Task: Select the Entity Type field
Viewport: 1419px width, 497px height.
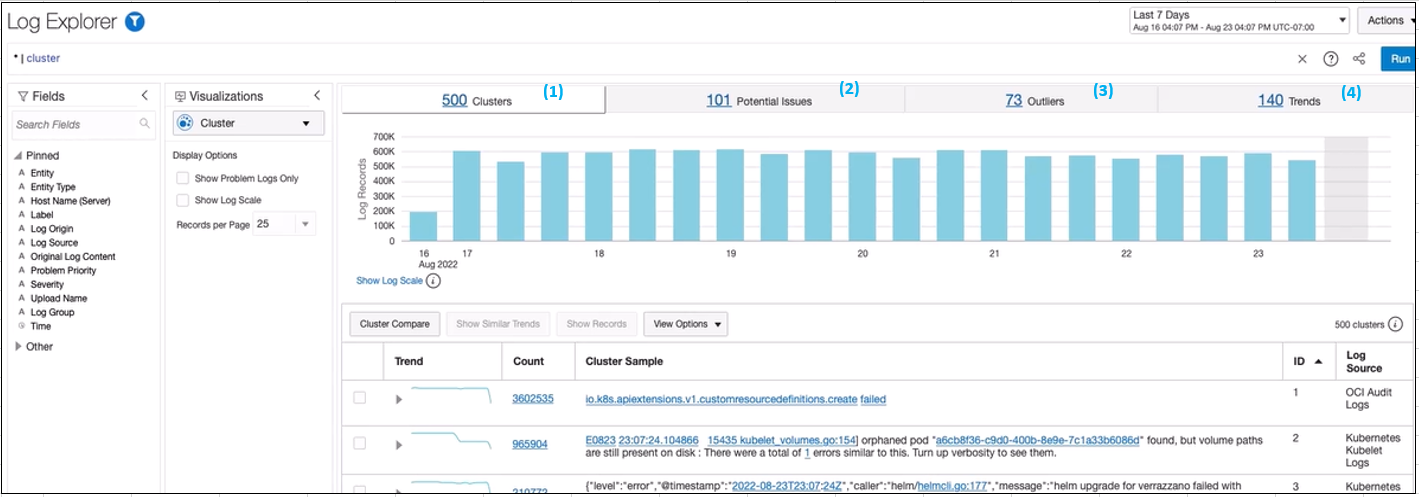Action: (x=53, y=187)
